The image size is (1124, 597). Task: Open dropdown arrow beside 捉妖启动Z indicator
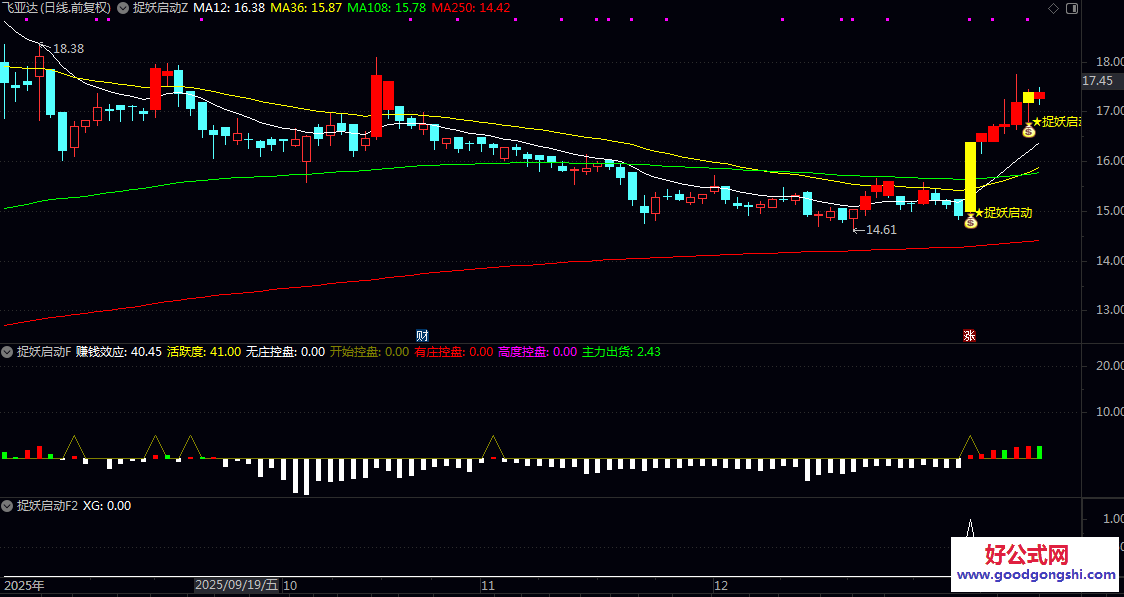pos(123,9)
